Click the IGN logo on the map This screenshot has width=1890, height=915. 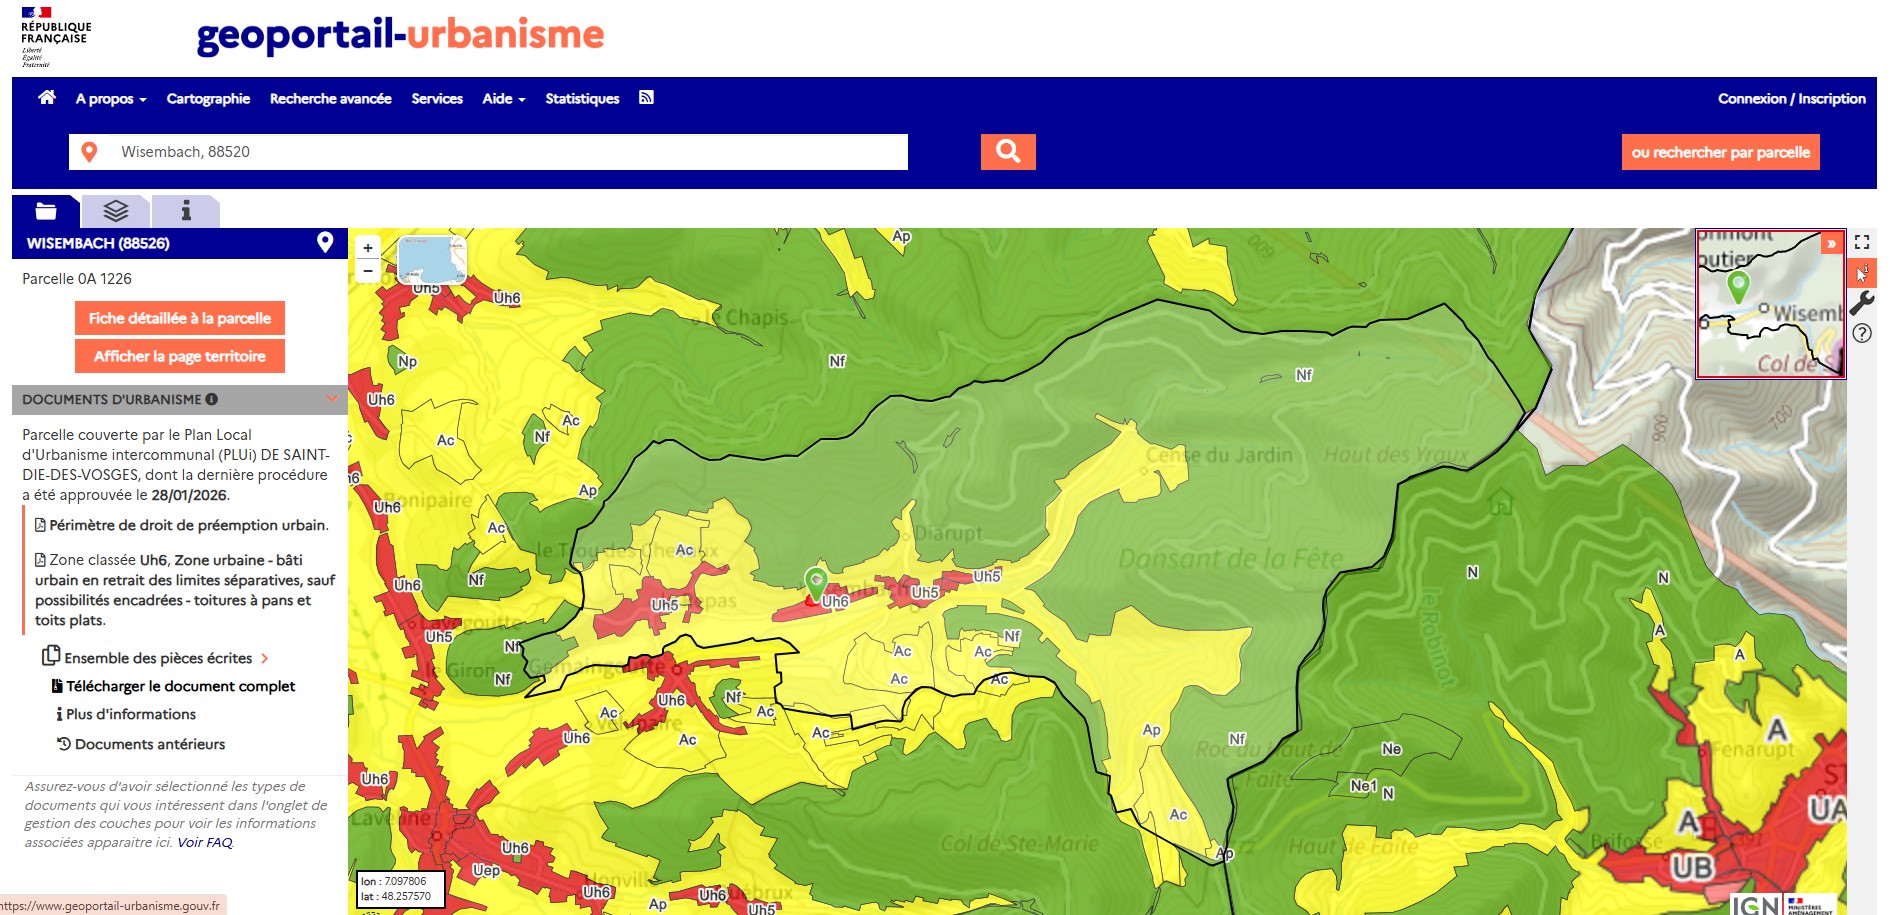coord(1755,904)
